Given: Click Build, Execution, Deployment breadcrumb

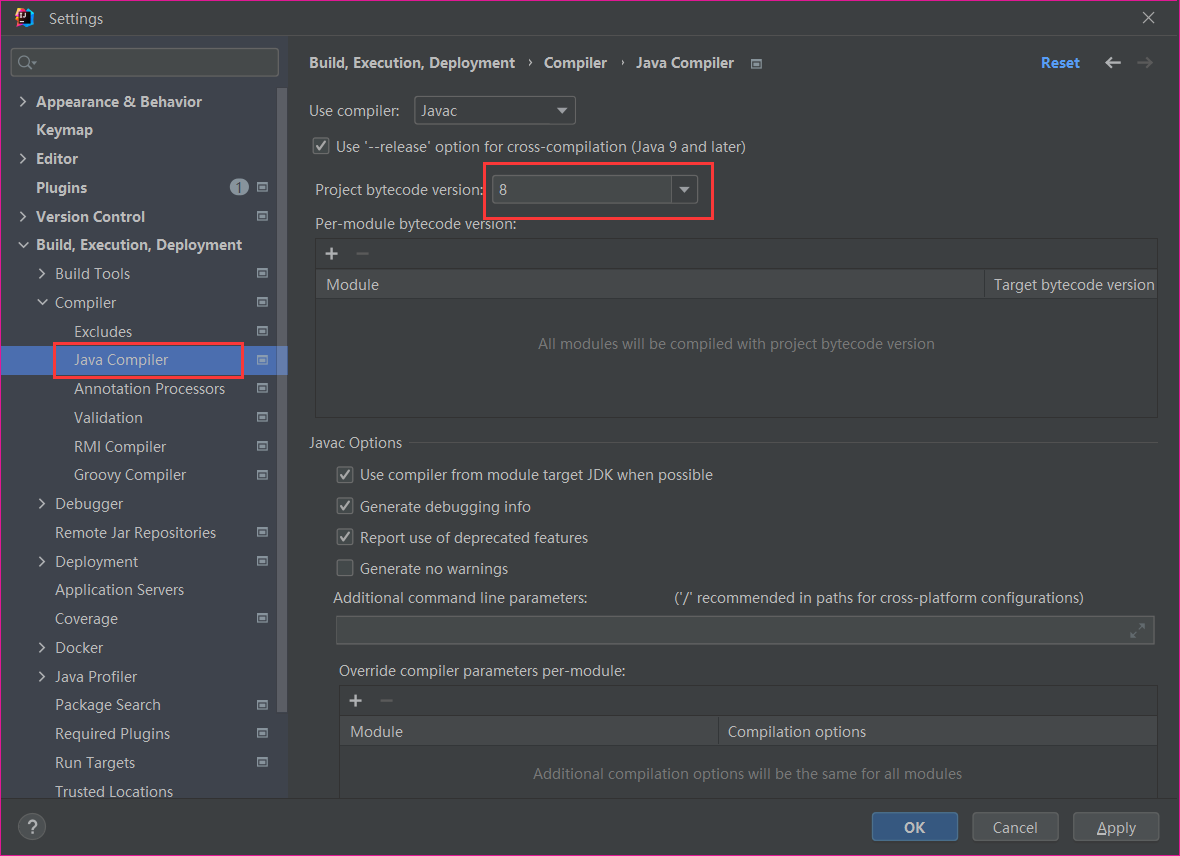Looking at the screenshot, I should (x=412, y=62).
